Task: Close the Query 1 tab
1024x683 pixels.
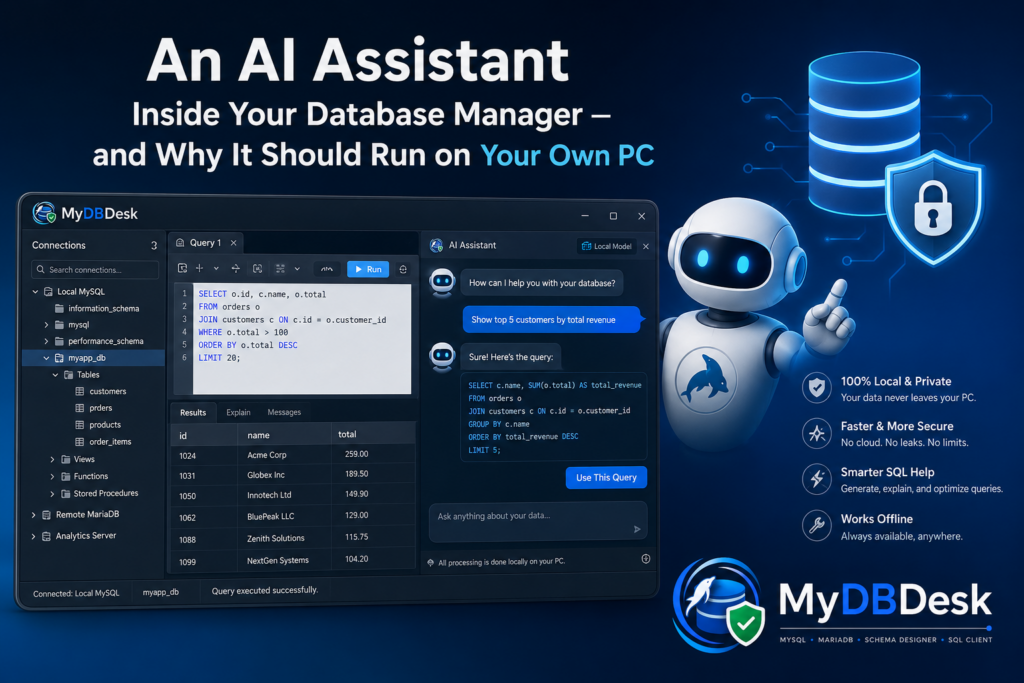Action: pyautogui.click(x=233, y=243)
